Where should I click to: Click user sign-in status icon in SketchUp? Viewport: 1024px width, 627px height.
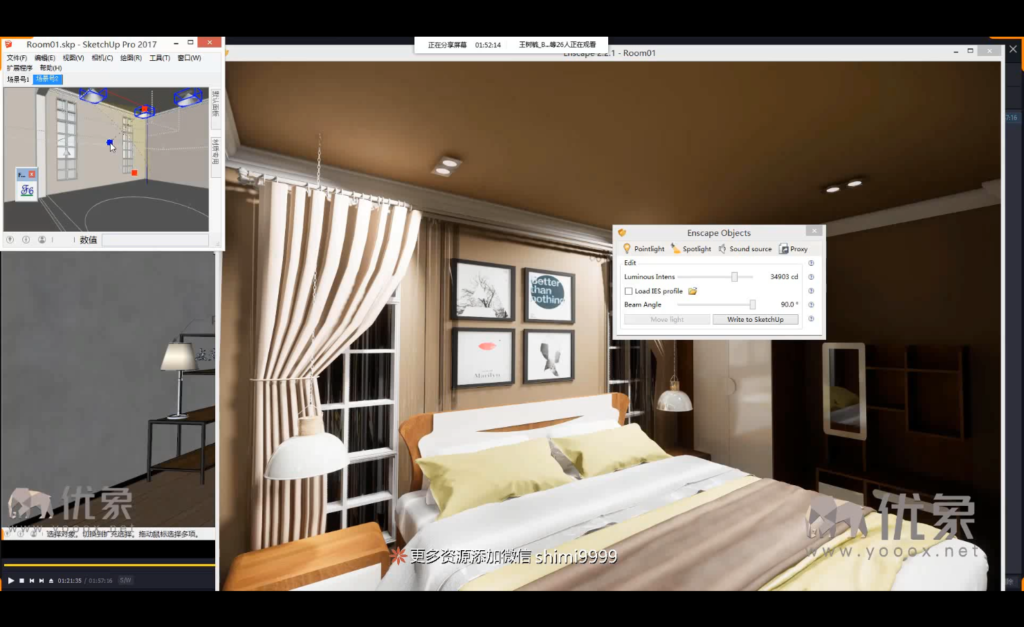point(42,240)
